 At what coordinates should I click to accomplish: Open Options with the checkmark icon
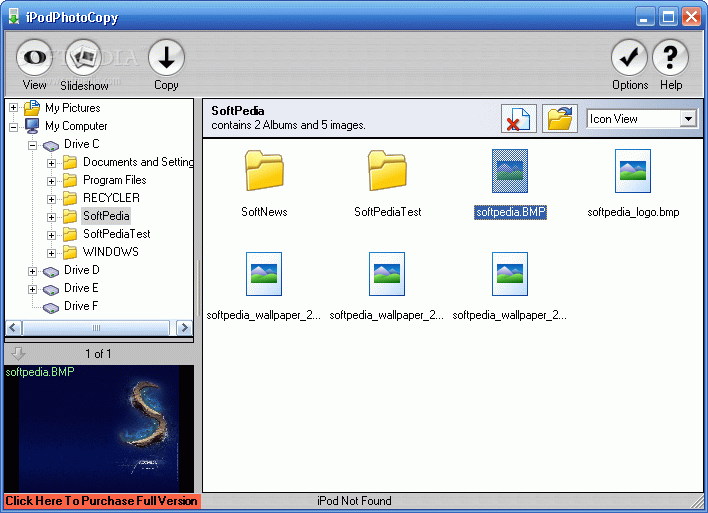point(630,58)
